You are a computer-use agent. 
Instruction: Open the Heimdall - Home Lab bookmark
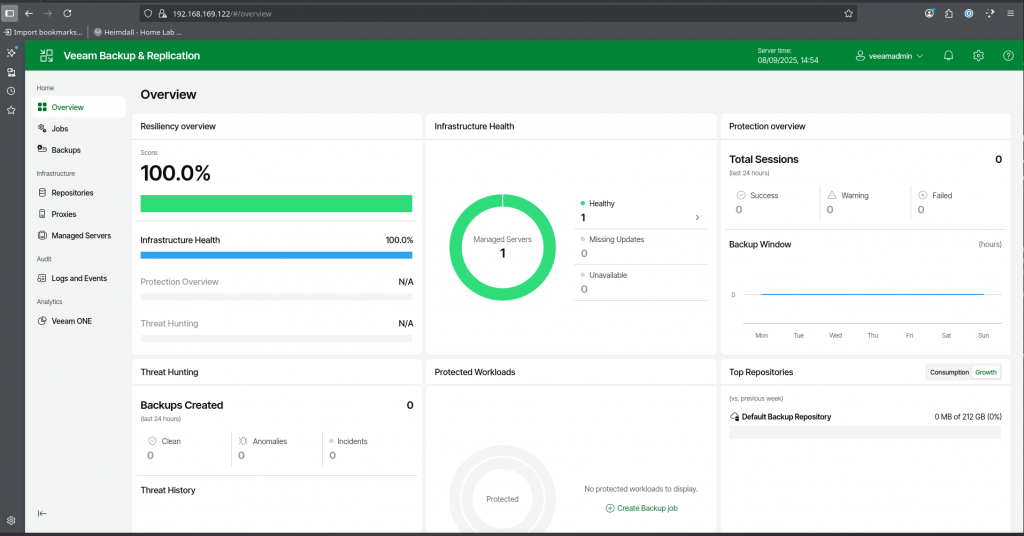138,32
